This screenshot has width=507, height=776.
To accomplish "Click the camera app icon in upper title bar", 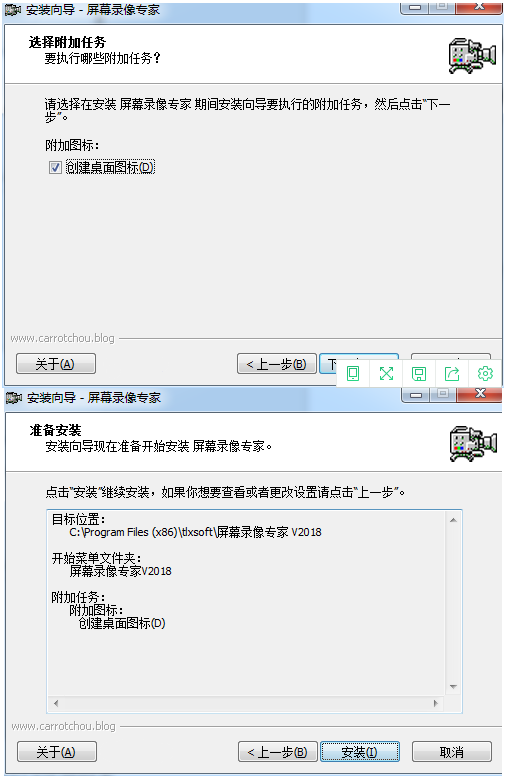I will pos(13,9).
